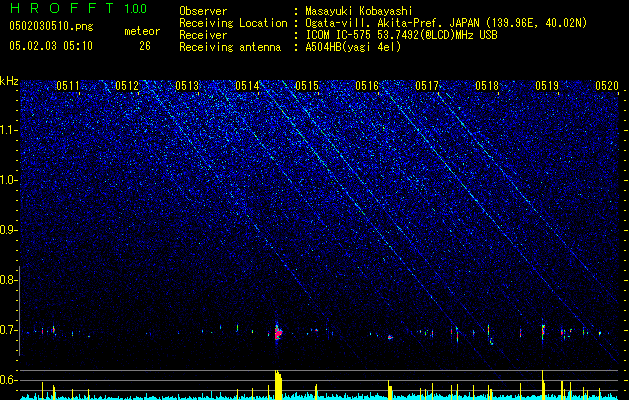Click the 0517 time marker
This screenshot has height=400, width=629.
pyautogui.click(x=427, y=86)
